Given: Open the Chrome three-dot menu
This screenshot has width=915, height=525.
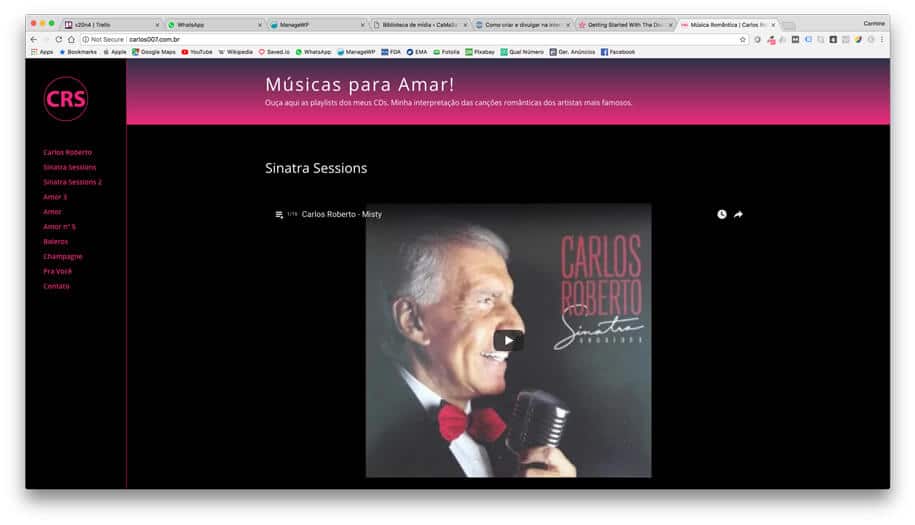Looking at the screenshot, I should (881, 39).
